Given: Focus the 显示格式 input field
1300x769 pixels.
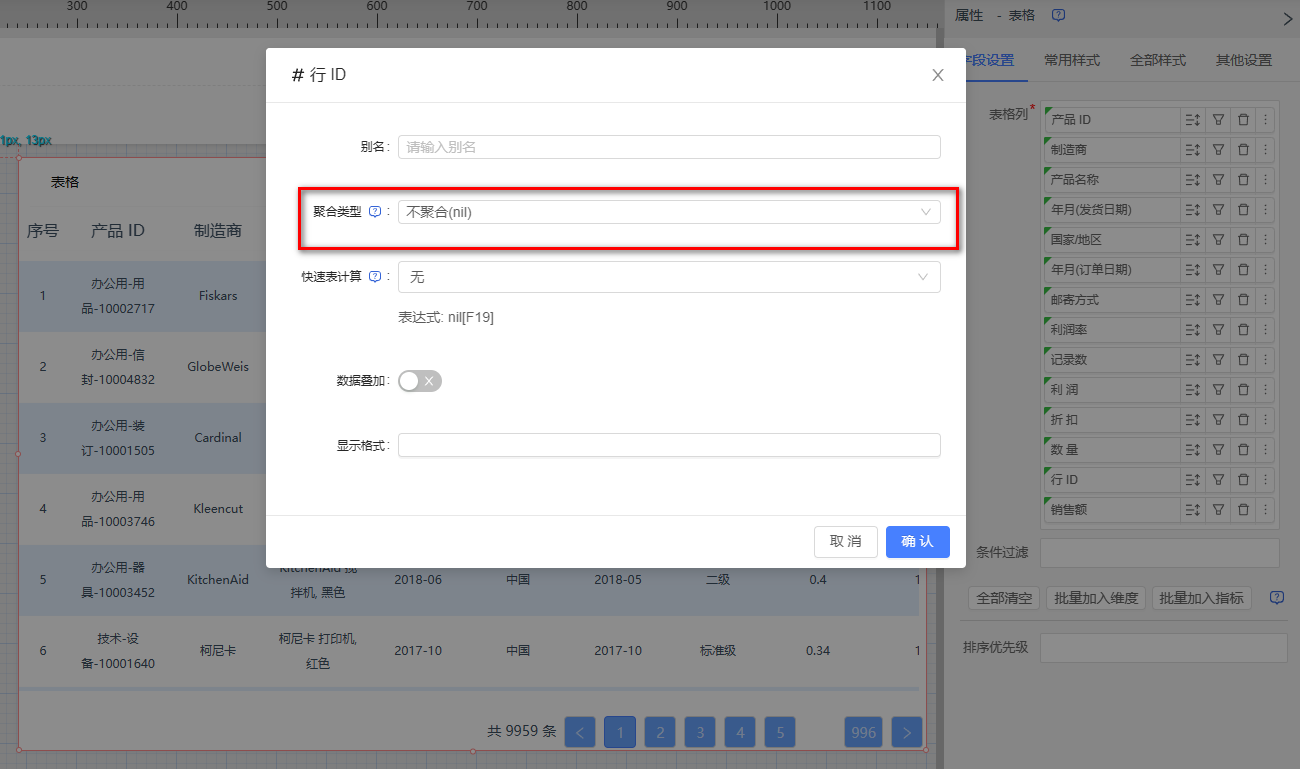Looking at the screenshot, I should coord(669,445).
